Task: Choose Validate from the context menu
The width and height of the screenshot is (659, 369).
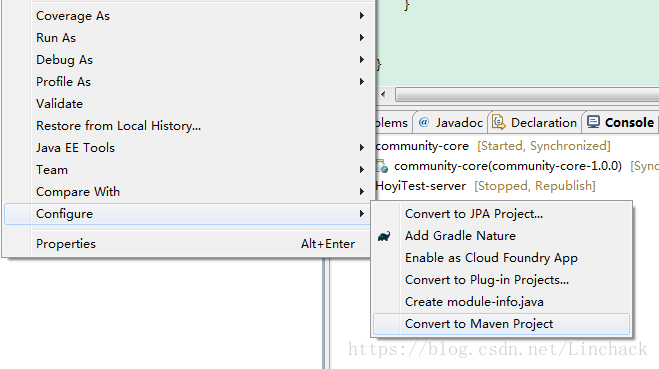Action: pos(187,104)
